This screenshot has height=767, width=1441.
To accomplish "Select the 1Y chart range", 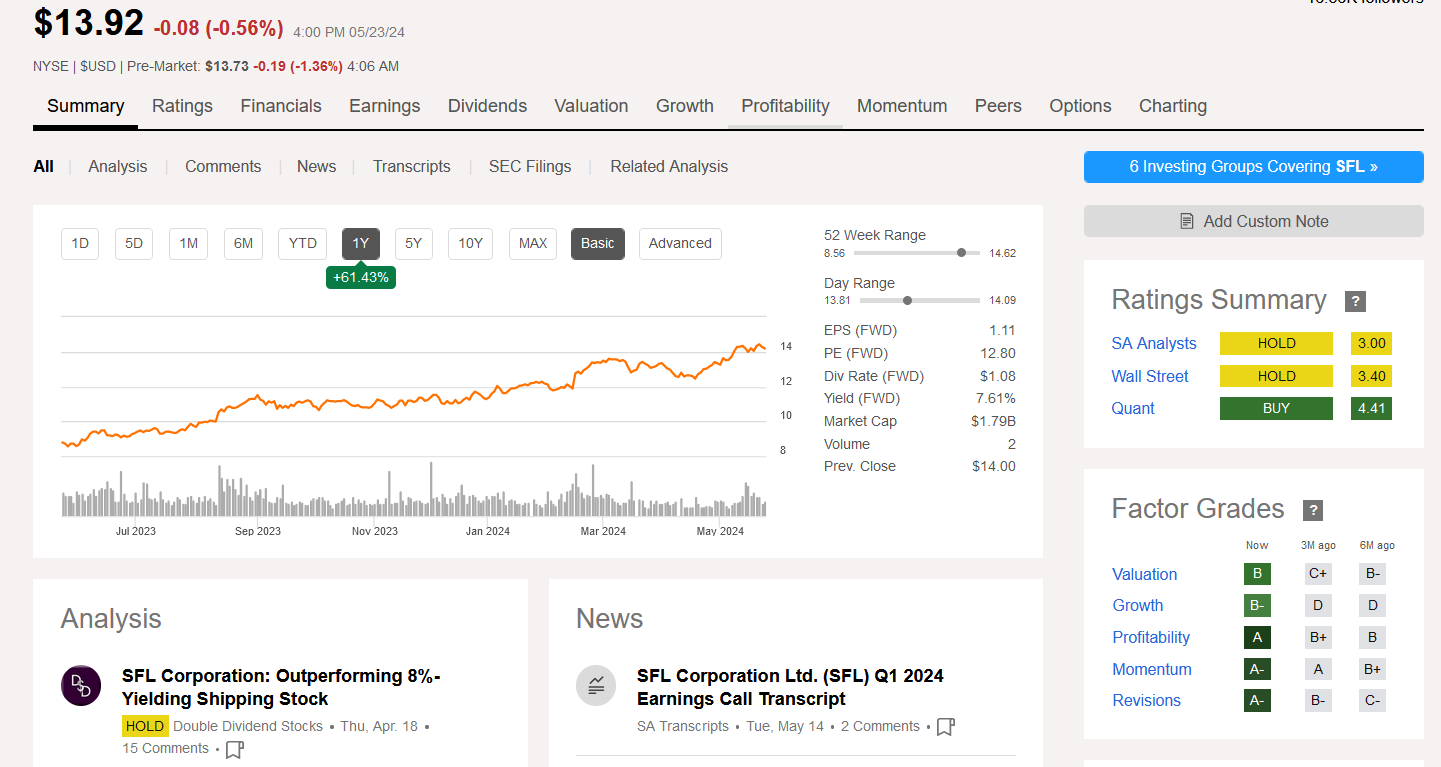I will click(361, 243).
